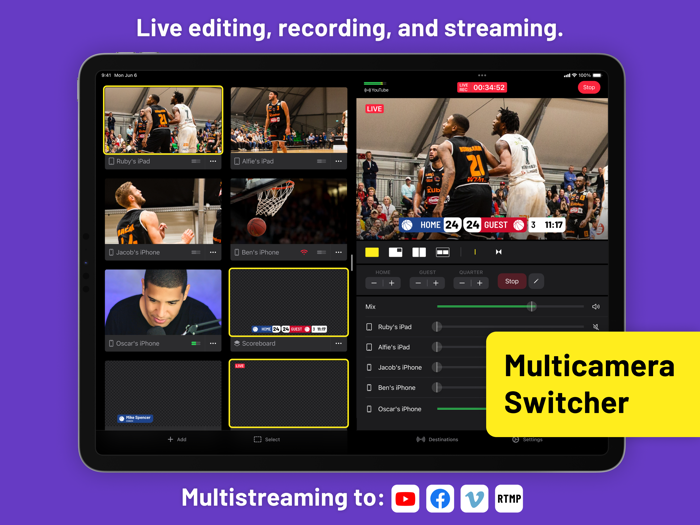Choose the side-by-side framed layout
Viewport: 700px width, 525px height.
tap(442, 252)
